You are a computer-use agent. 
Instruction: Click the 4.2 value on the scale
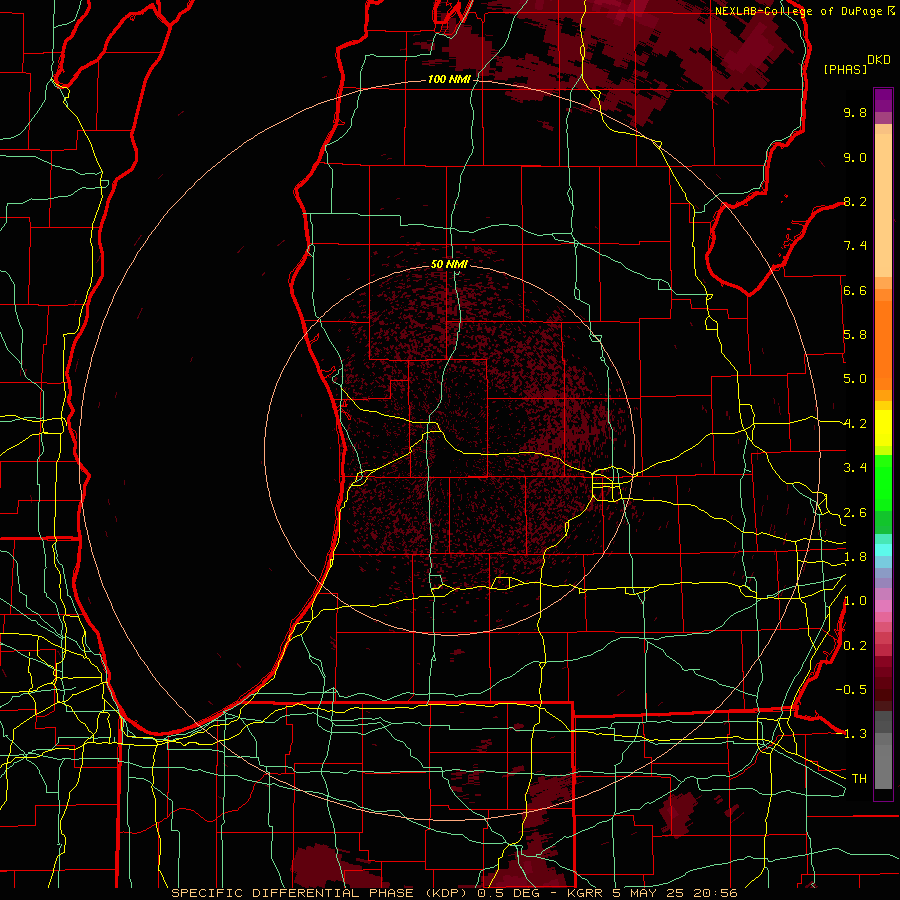click(855, 424)
